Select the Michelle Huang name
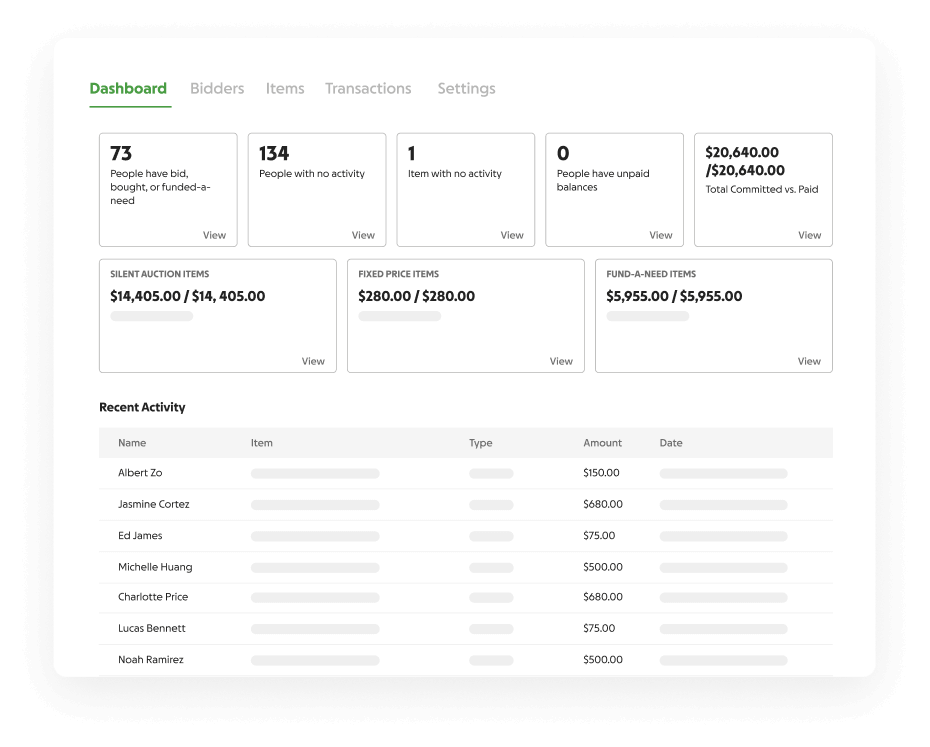 coord(155,567)
